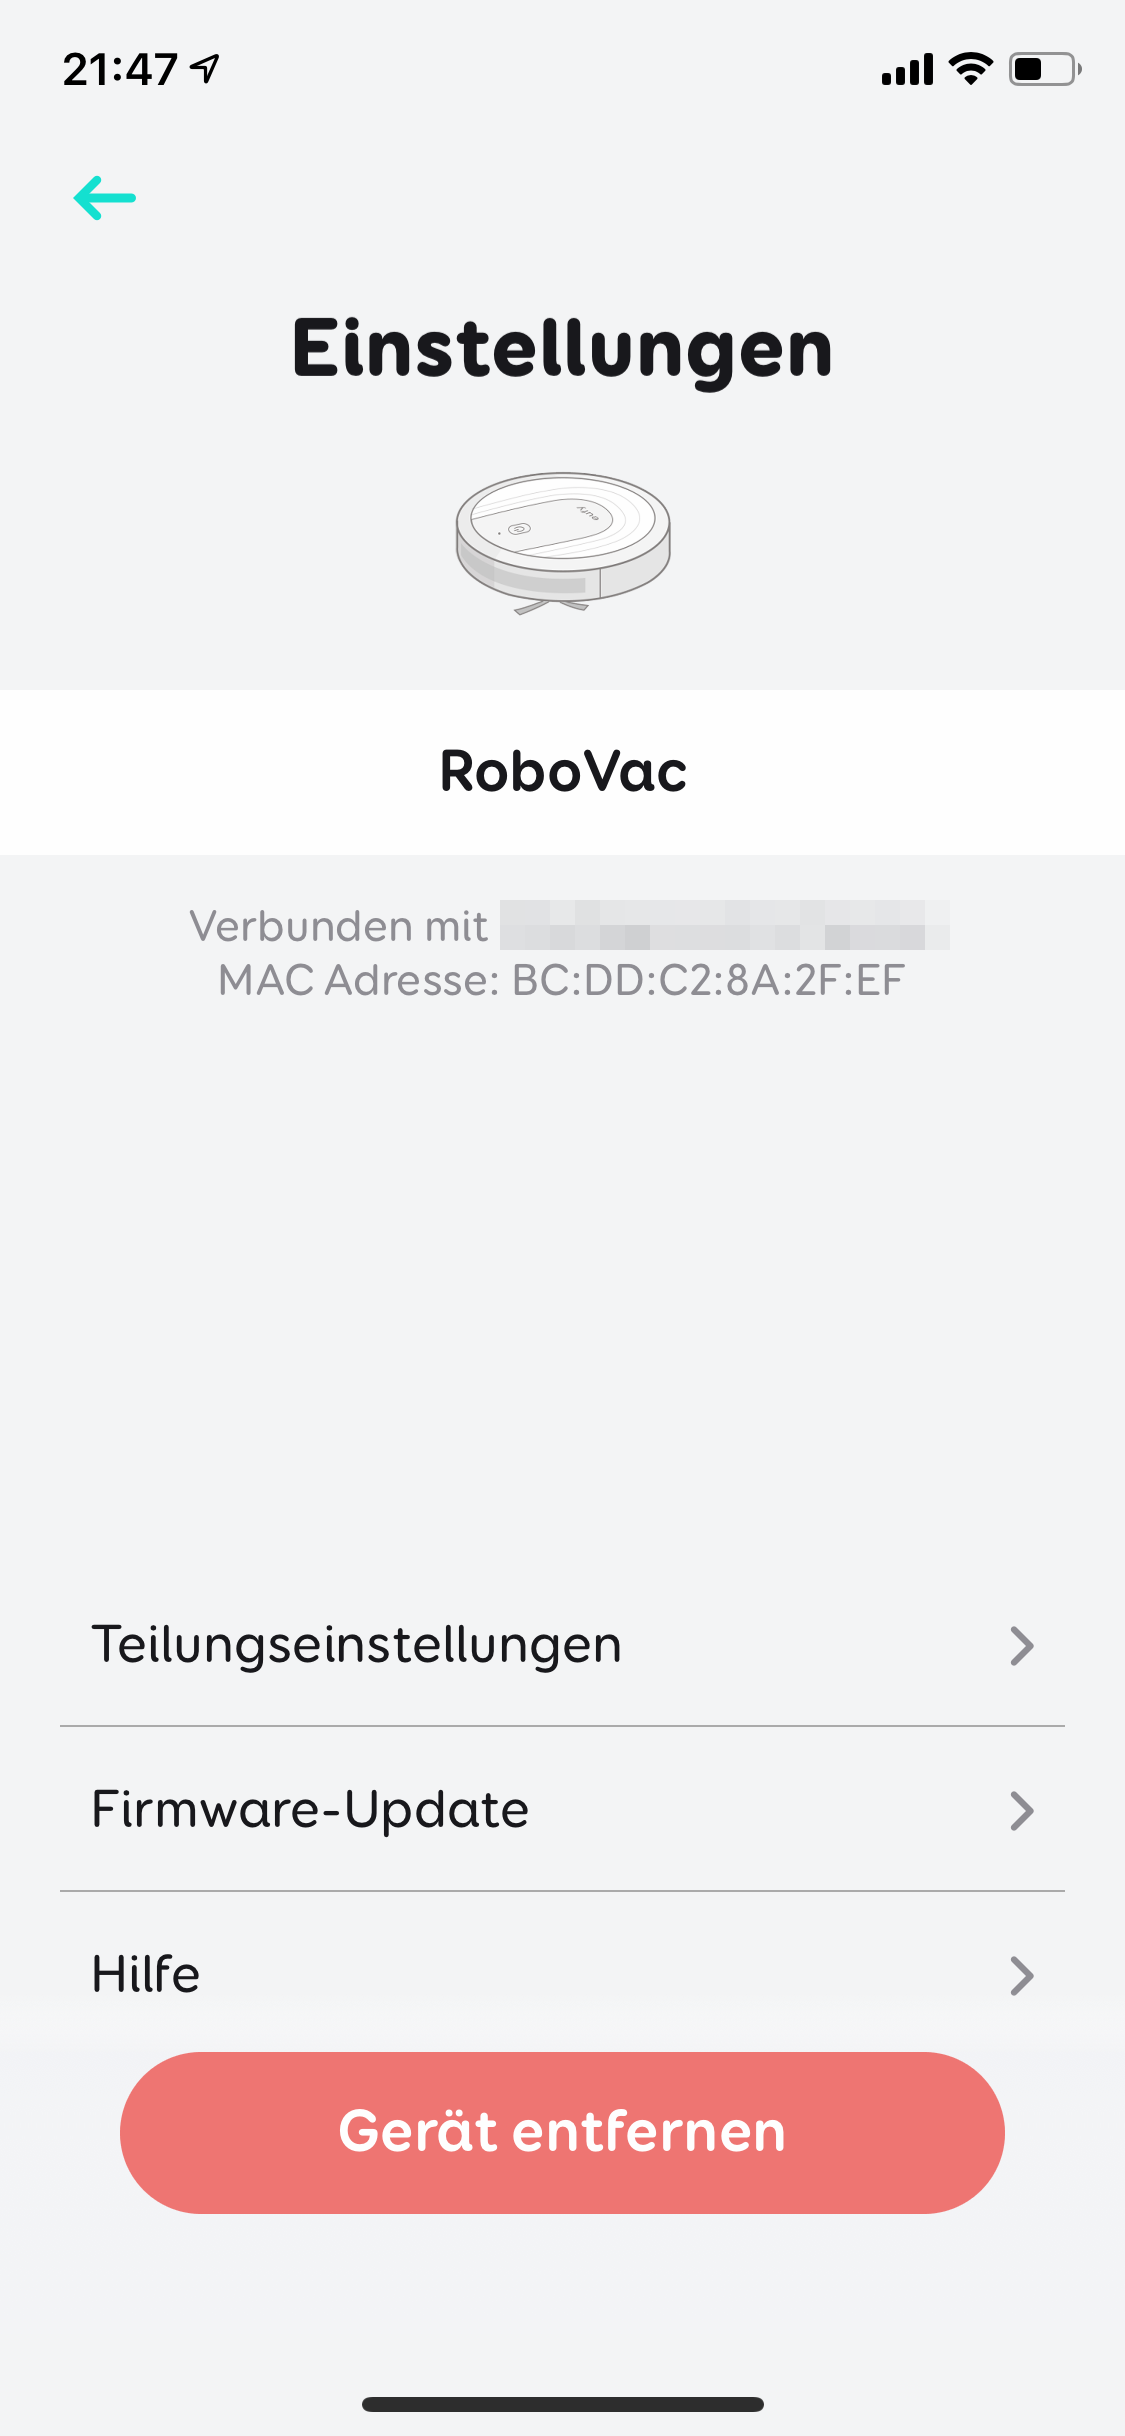The image size is (1125, 2436).
Task: Expand chevron next to Firmware-Update
Action: 1021,1811
